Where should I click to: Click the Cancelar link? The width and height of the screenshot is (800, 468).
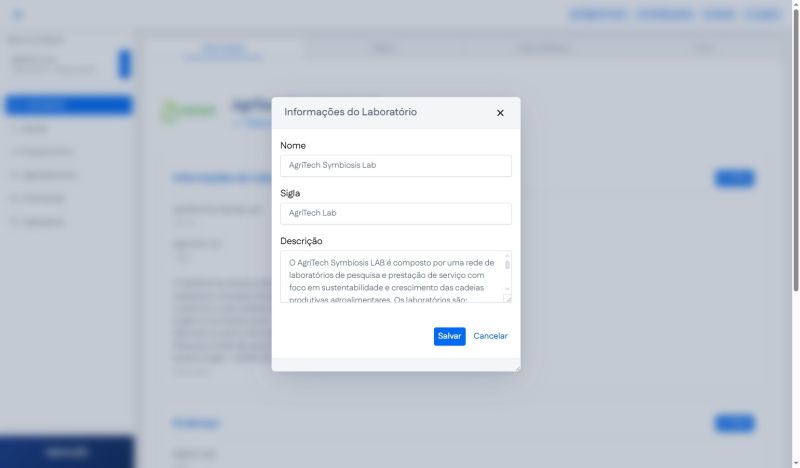pyautogui.click(x=490, y=336)
